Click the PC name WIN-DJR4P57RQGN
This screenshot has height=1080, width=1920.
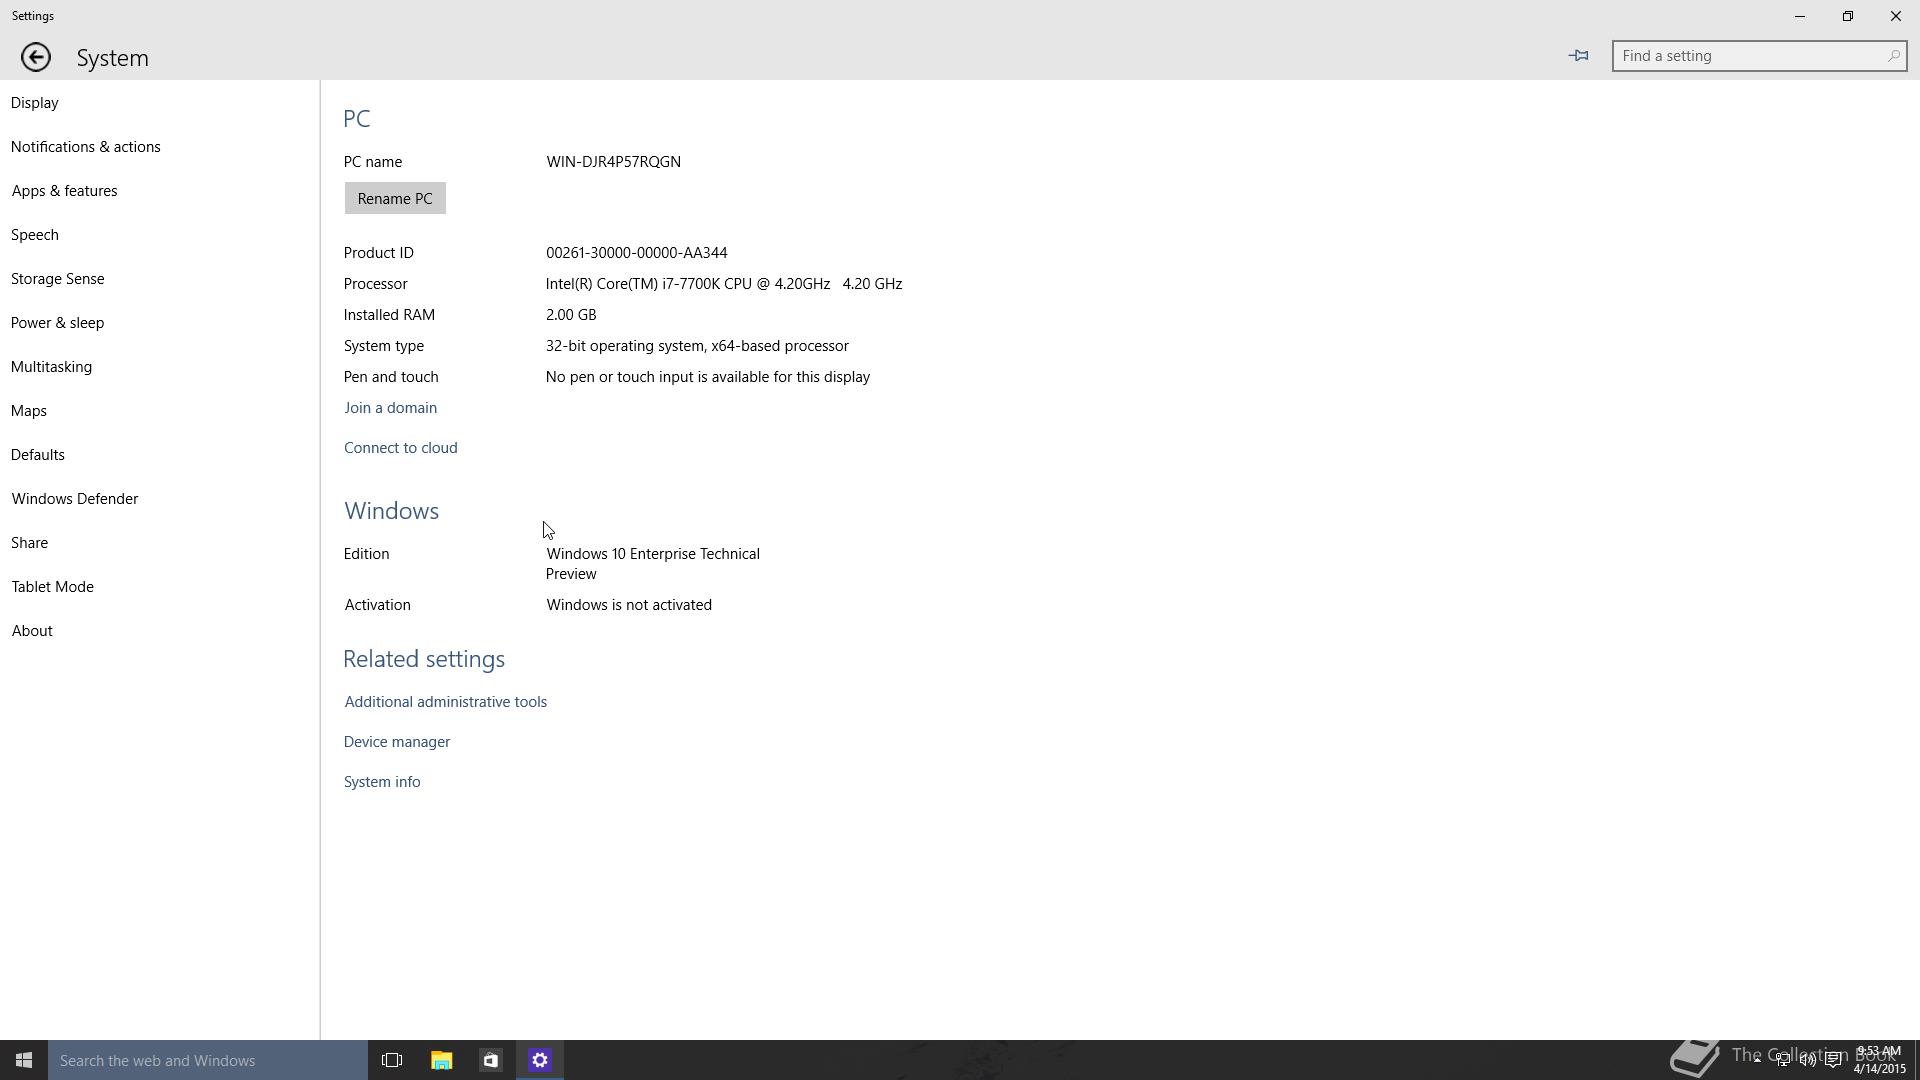pyautogui.click(x=614, y=162)
